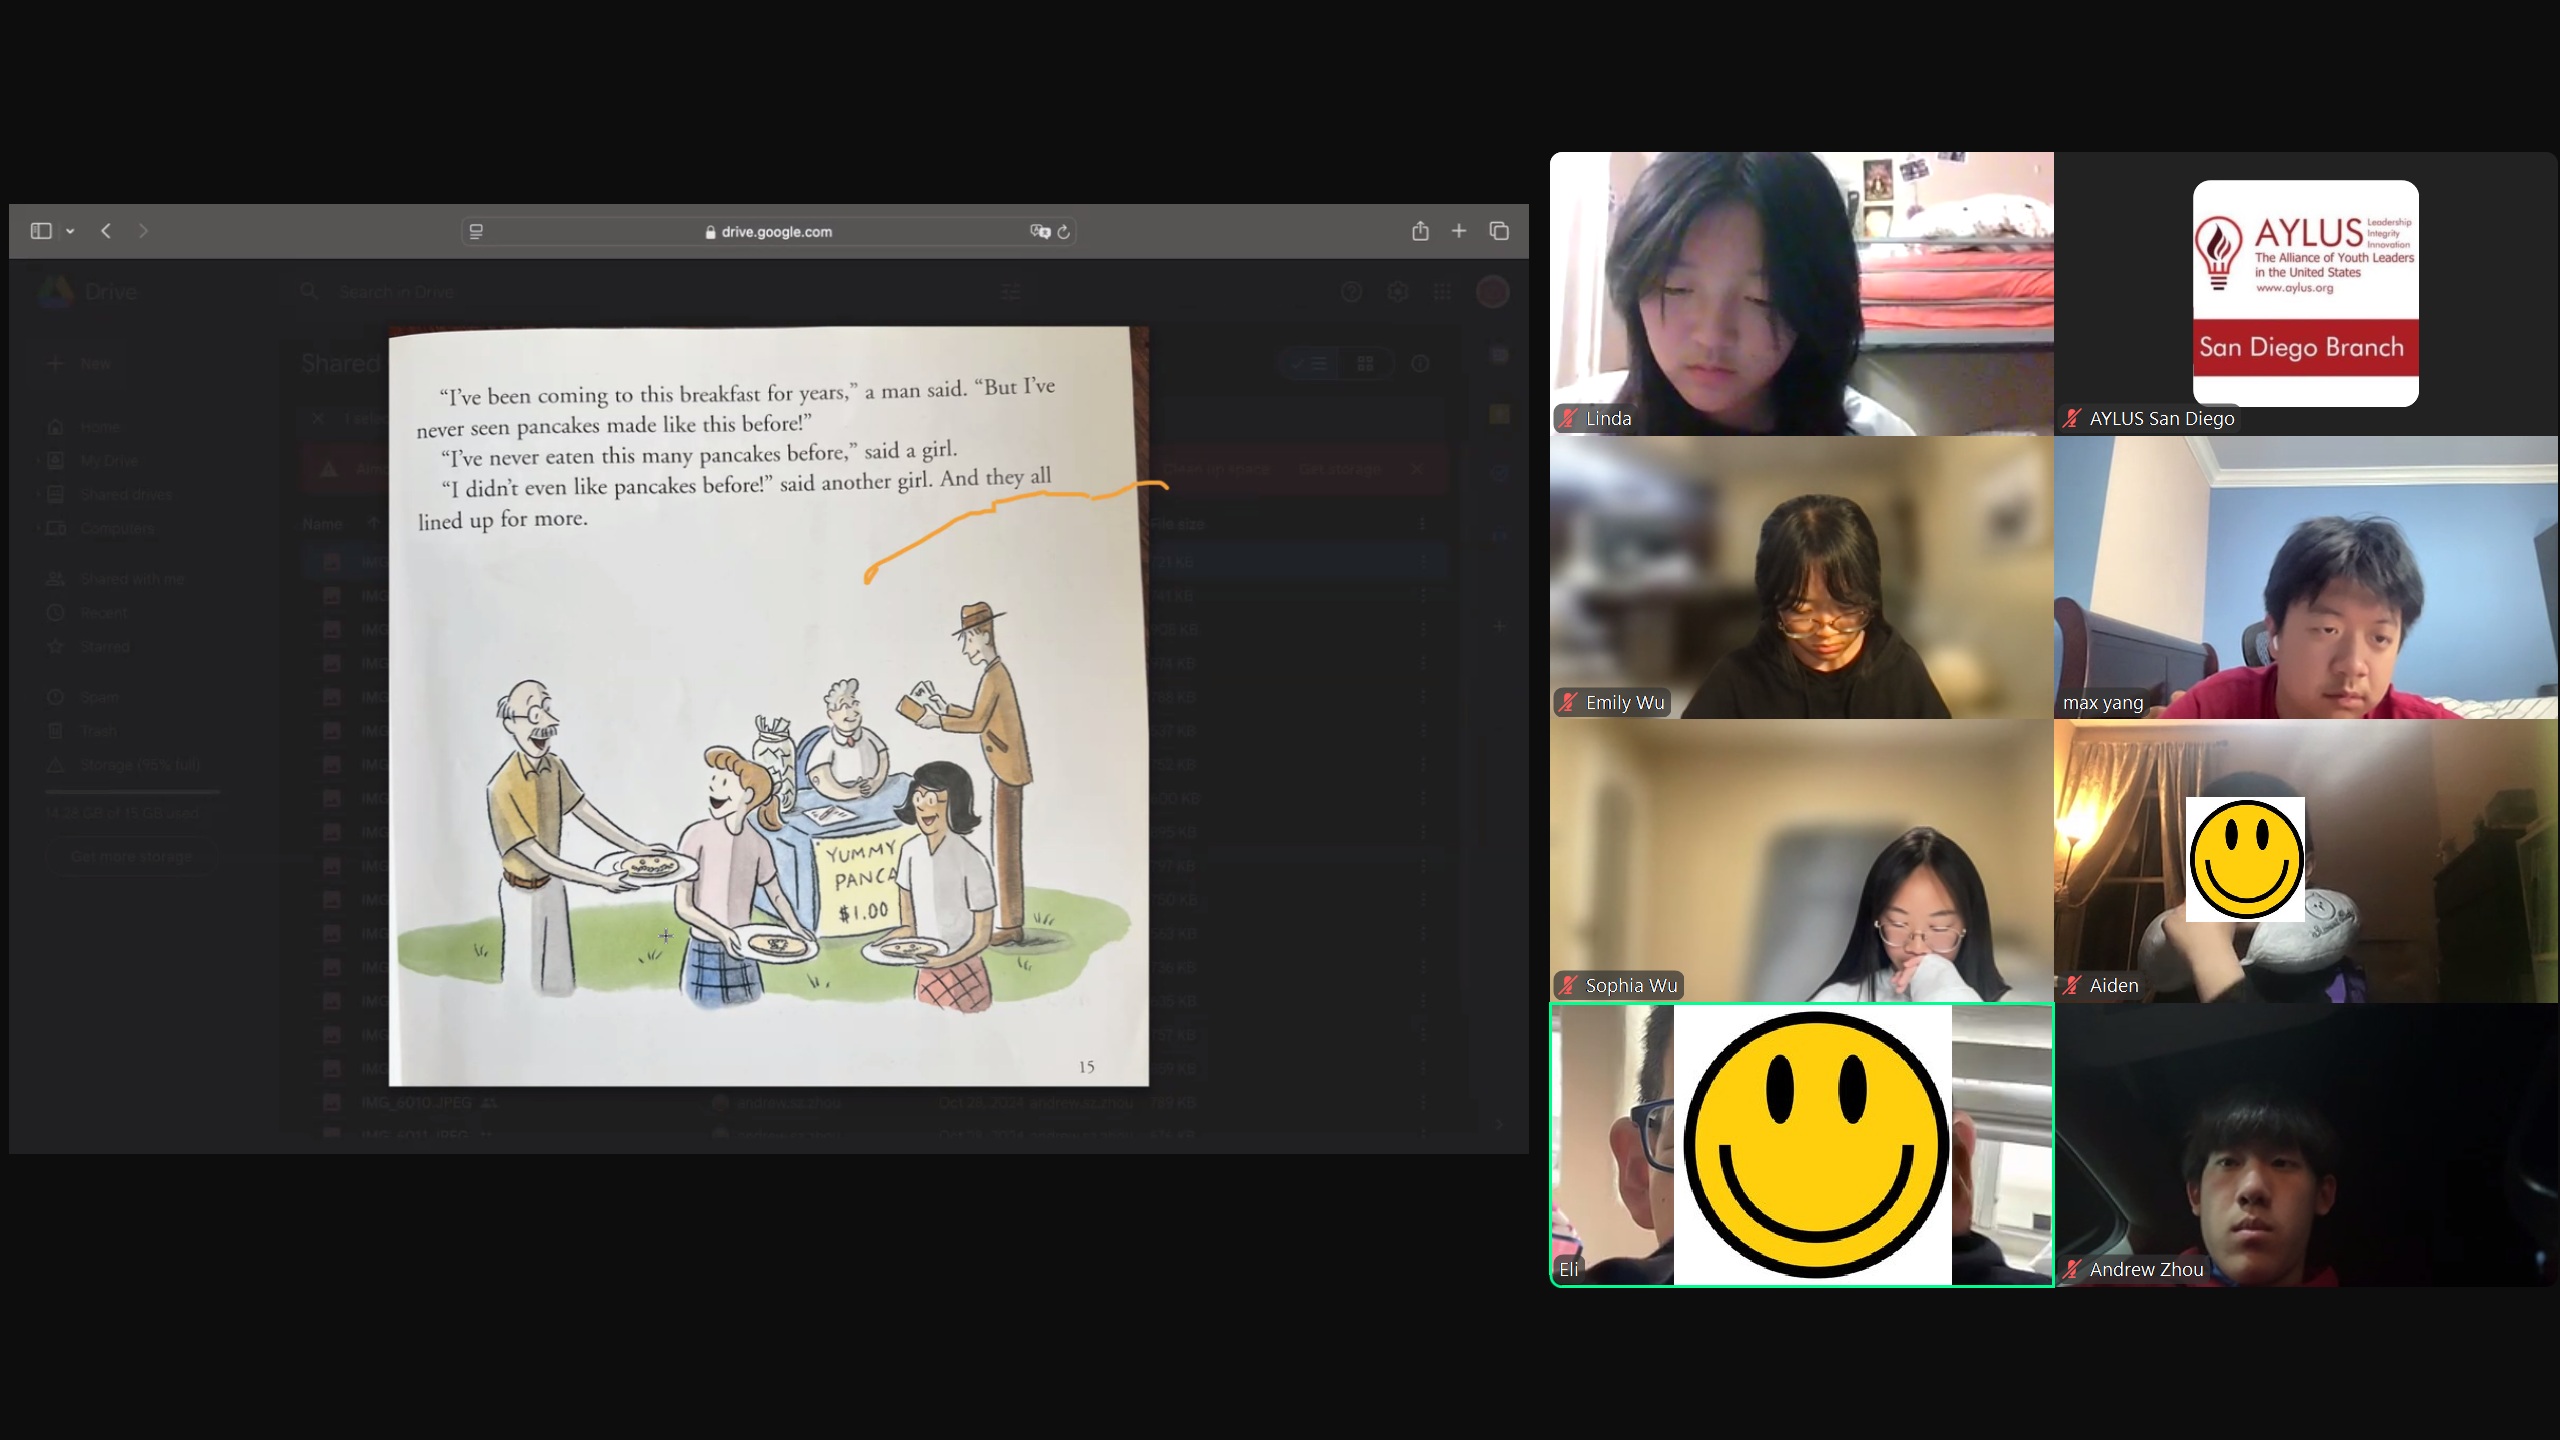The height and width of the screenshot is (1440, 2560).
Task: Select max yang's video tile
Action: (2306, 577)
